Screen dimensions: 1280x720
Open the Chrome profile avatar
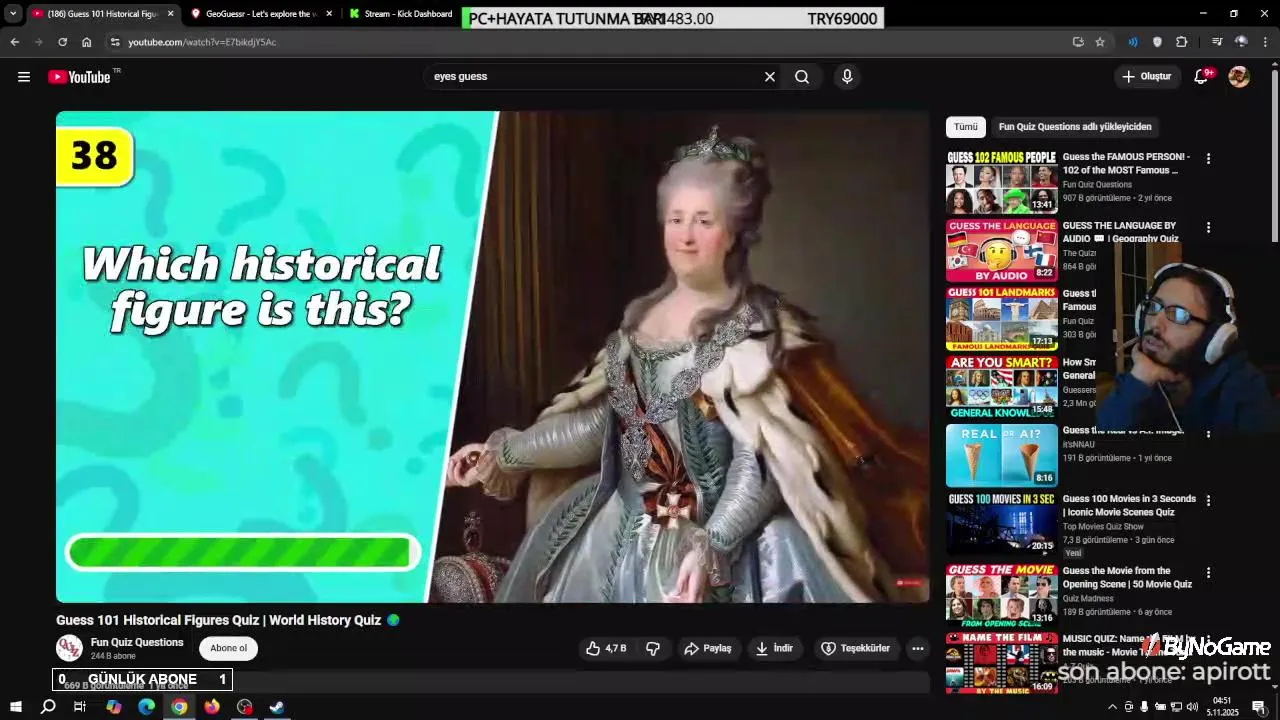[1241, 42]
